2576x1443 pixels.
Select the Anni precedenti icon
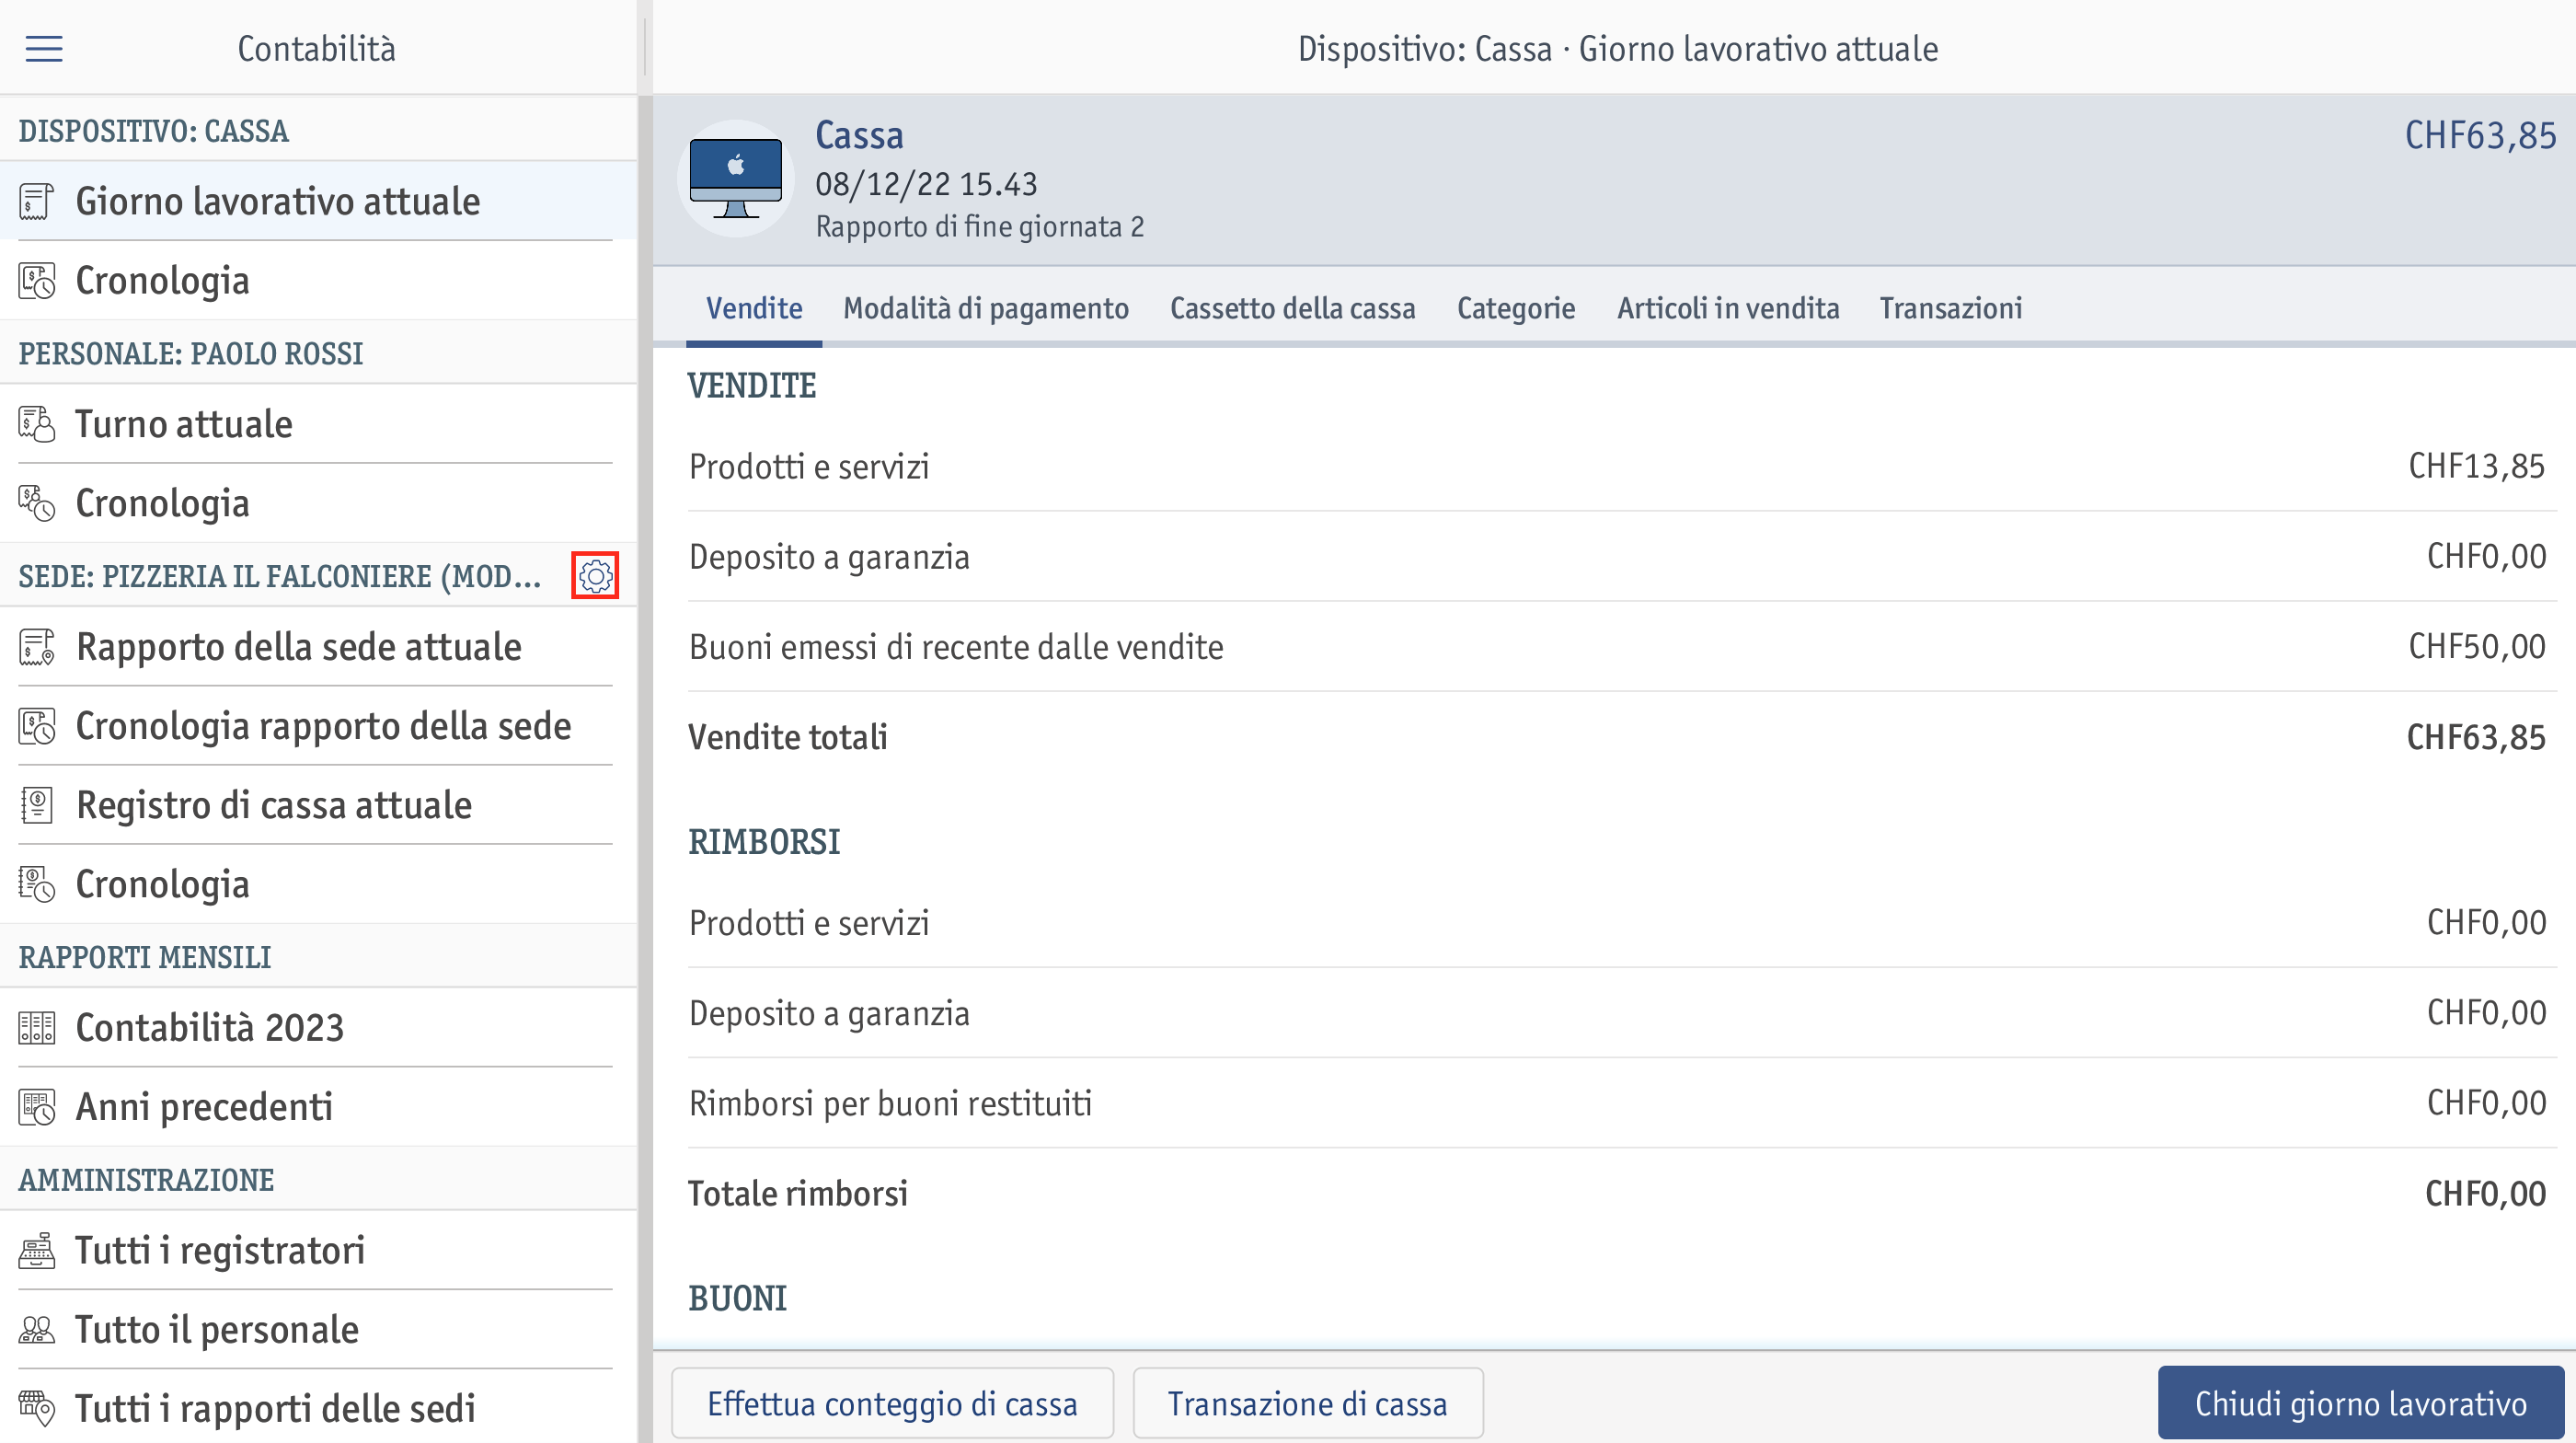pyautogui.click(x=37, y=1107)
